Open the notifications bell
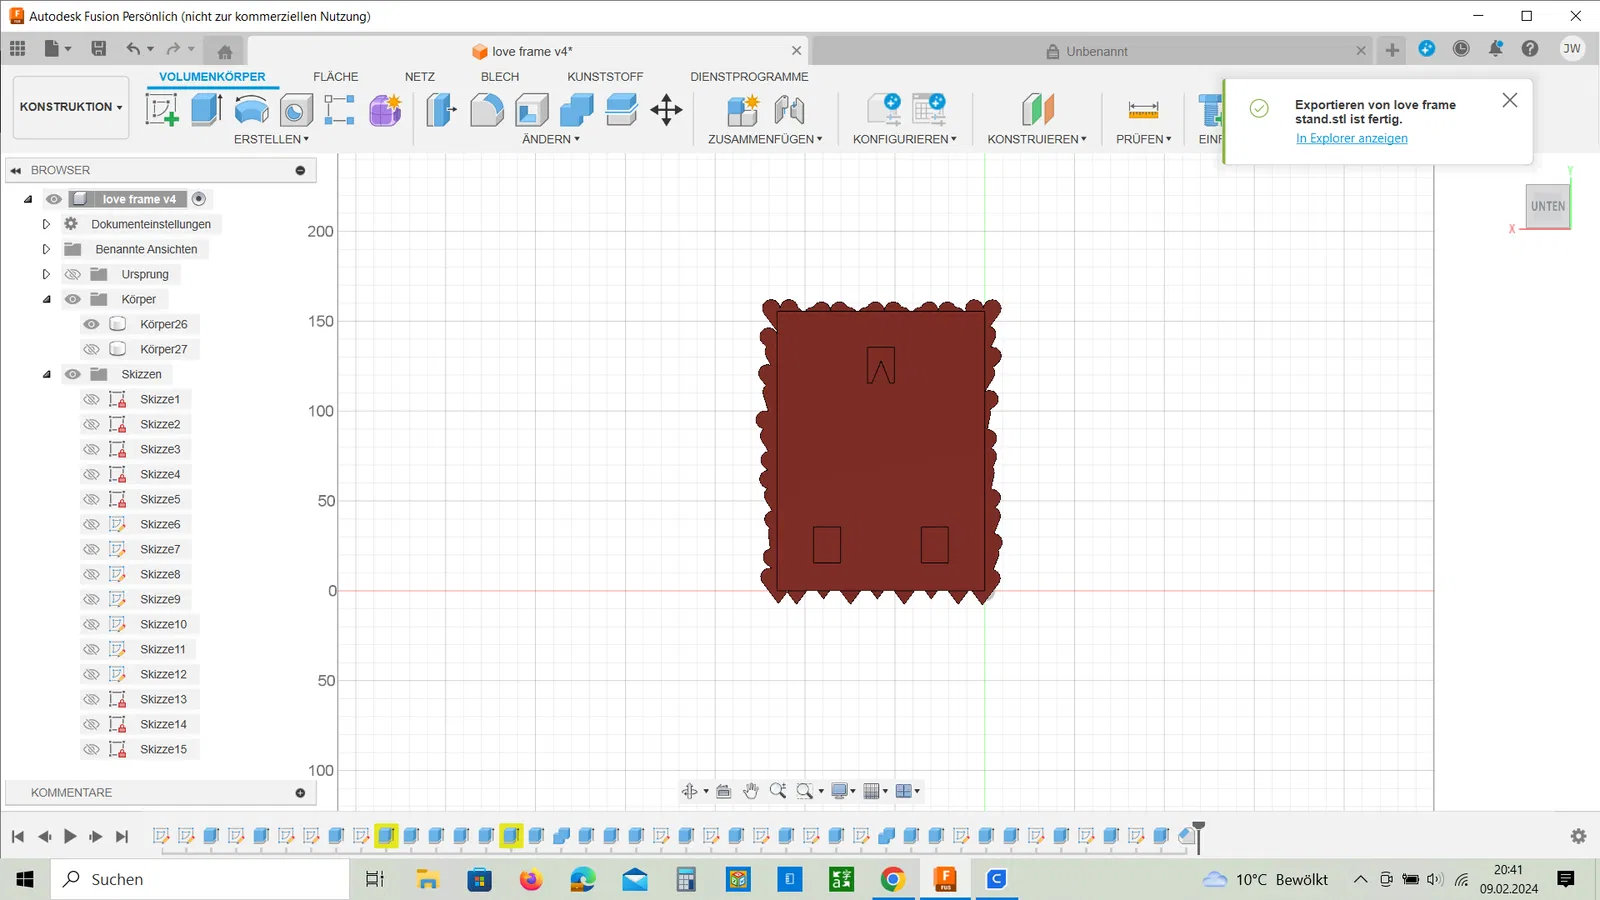1600x900 pixels. point(1496,49)
